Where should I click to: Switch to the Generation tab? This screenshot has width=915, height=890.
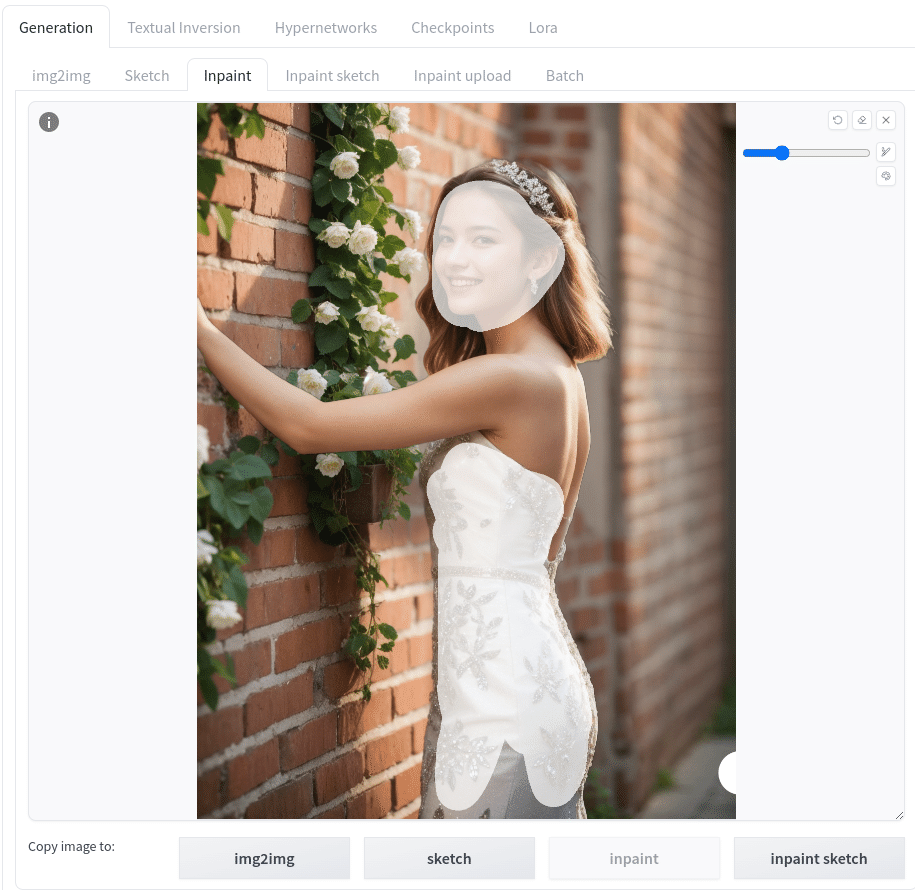pyautogui.click(x=56, y=27)
